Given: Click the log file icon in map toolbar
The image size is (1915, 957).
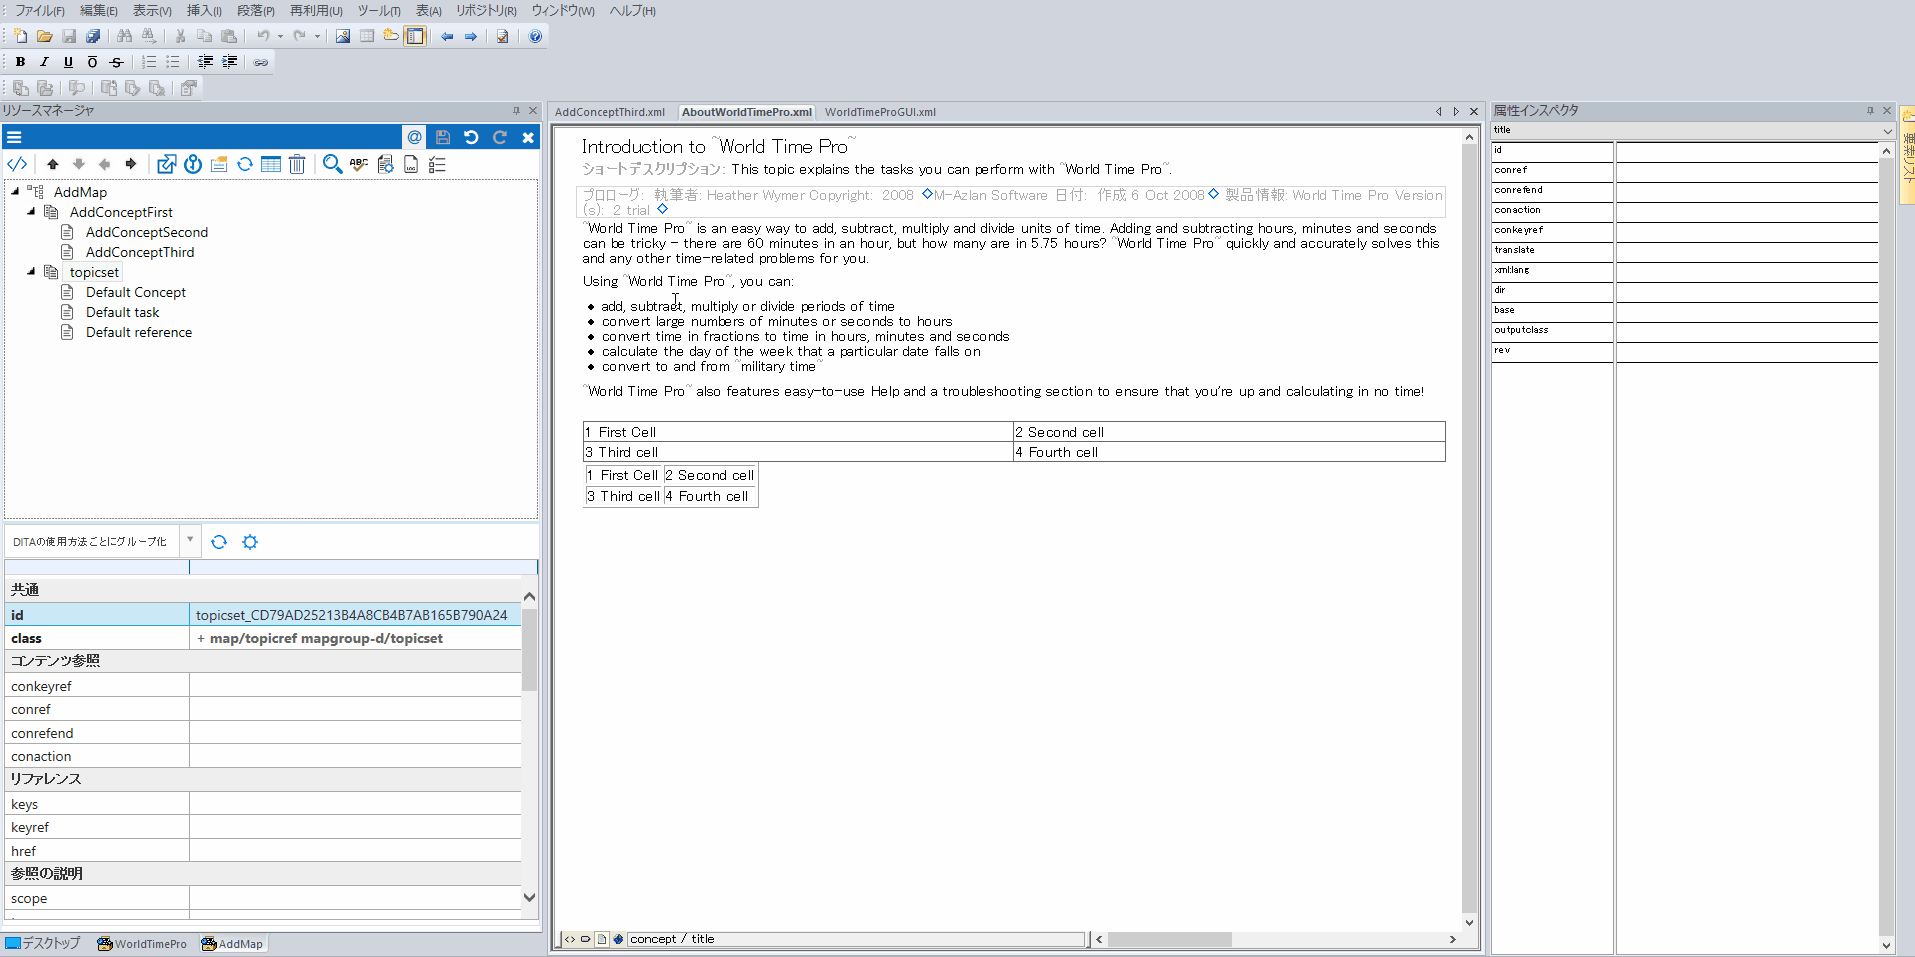Looking at the screenshot, I should click(411, 164).
